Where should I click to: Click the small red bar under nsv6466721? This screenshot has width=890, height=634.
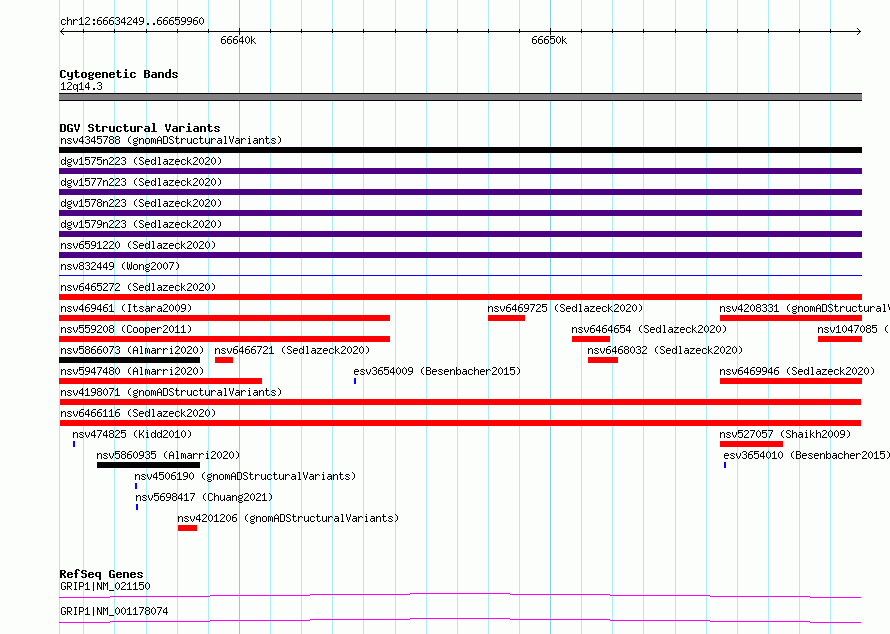coord(224,360)
